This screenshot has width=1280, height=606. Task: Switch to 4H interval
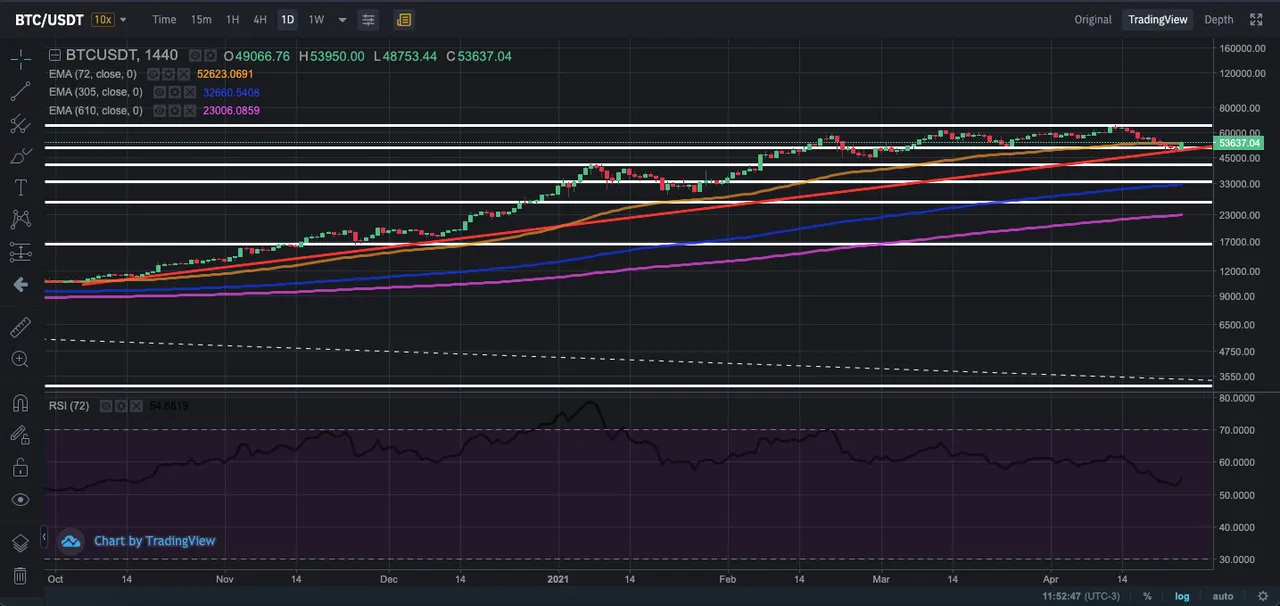[x=260, y=20]
